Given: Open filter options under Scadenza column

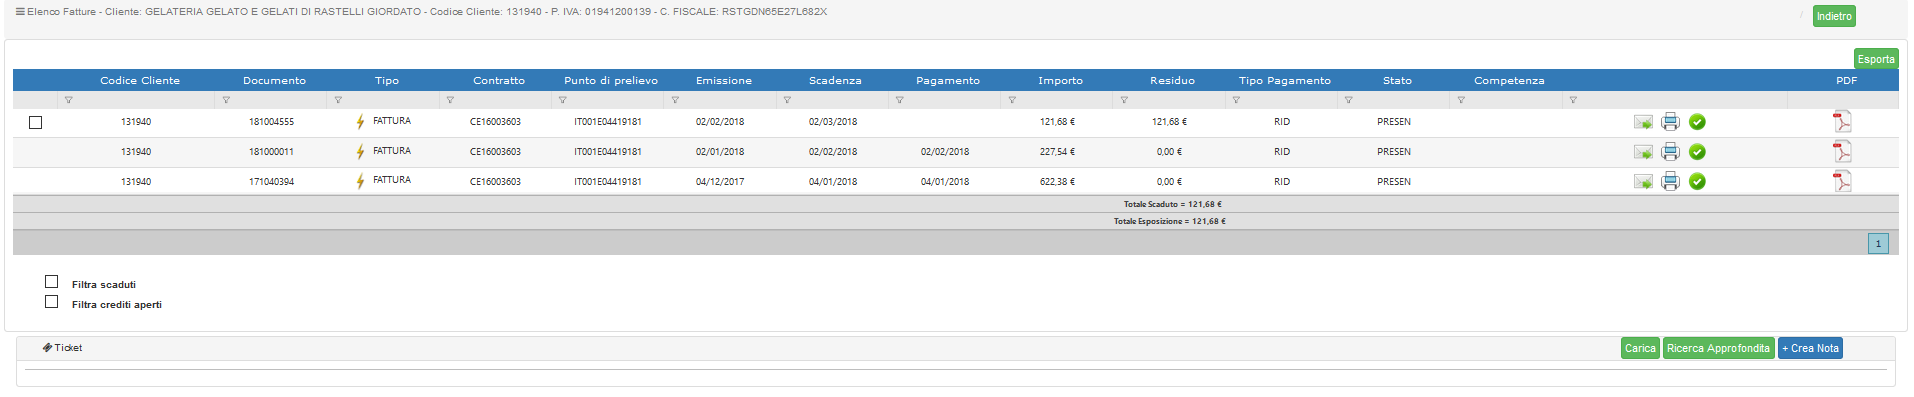Looking at the screenshot, I should (787, 100).
